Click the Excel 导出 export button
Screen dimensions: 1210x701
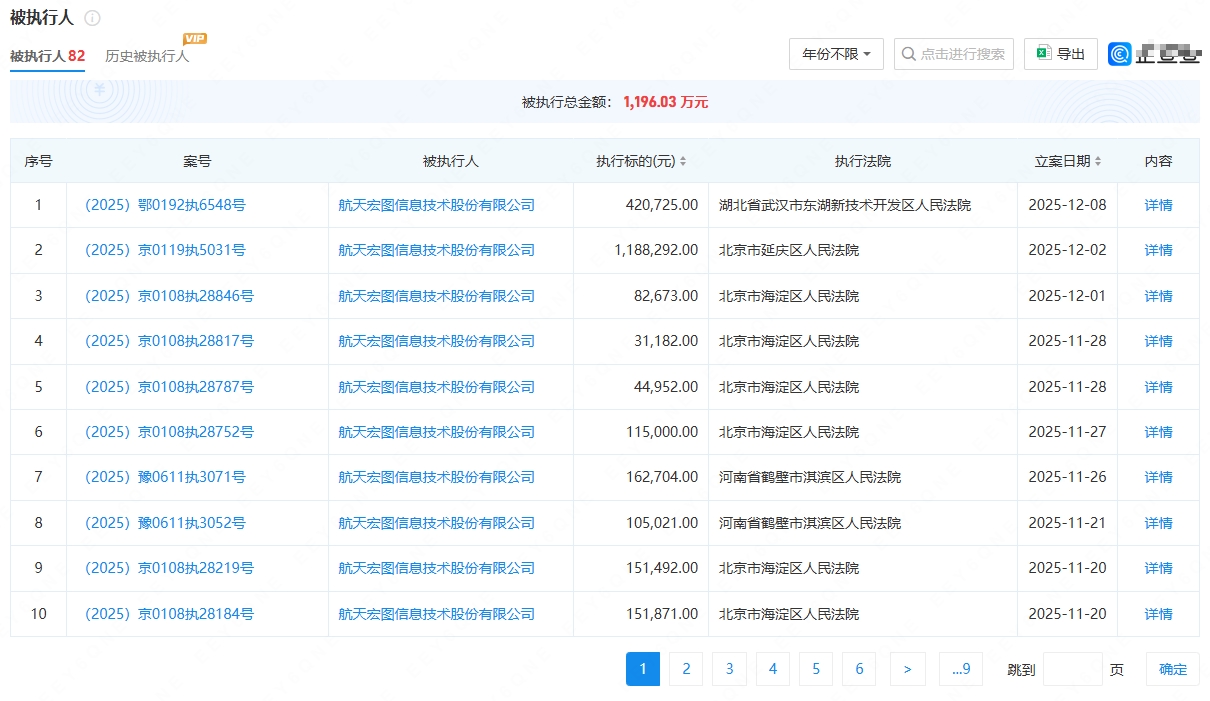pyautogui.click(x=1060, y=54)
